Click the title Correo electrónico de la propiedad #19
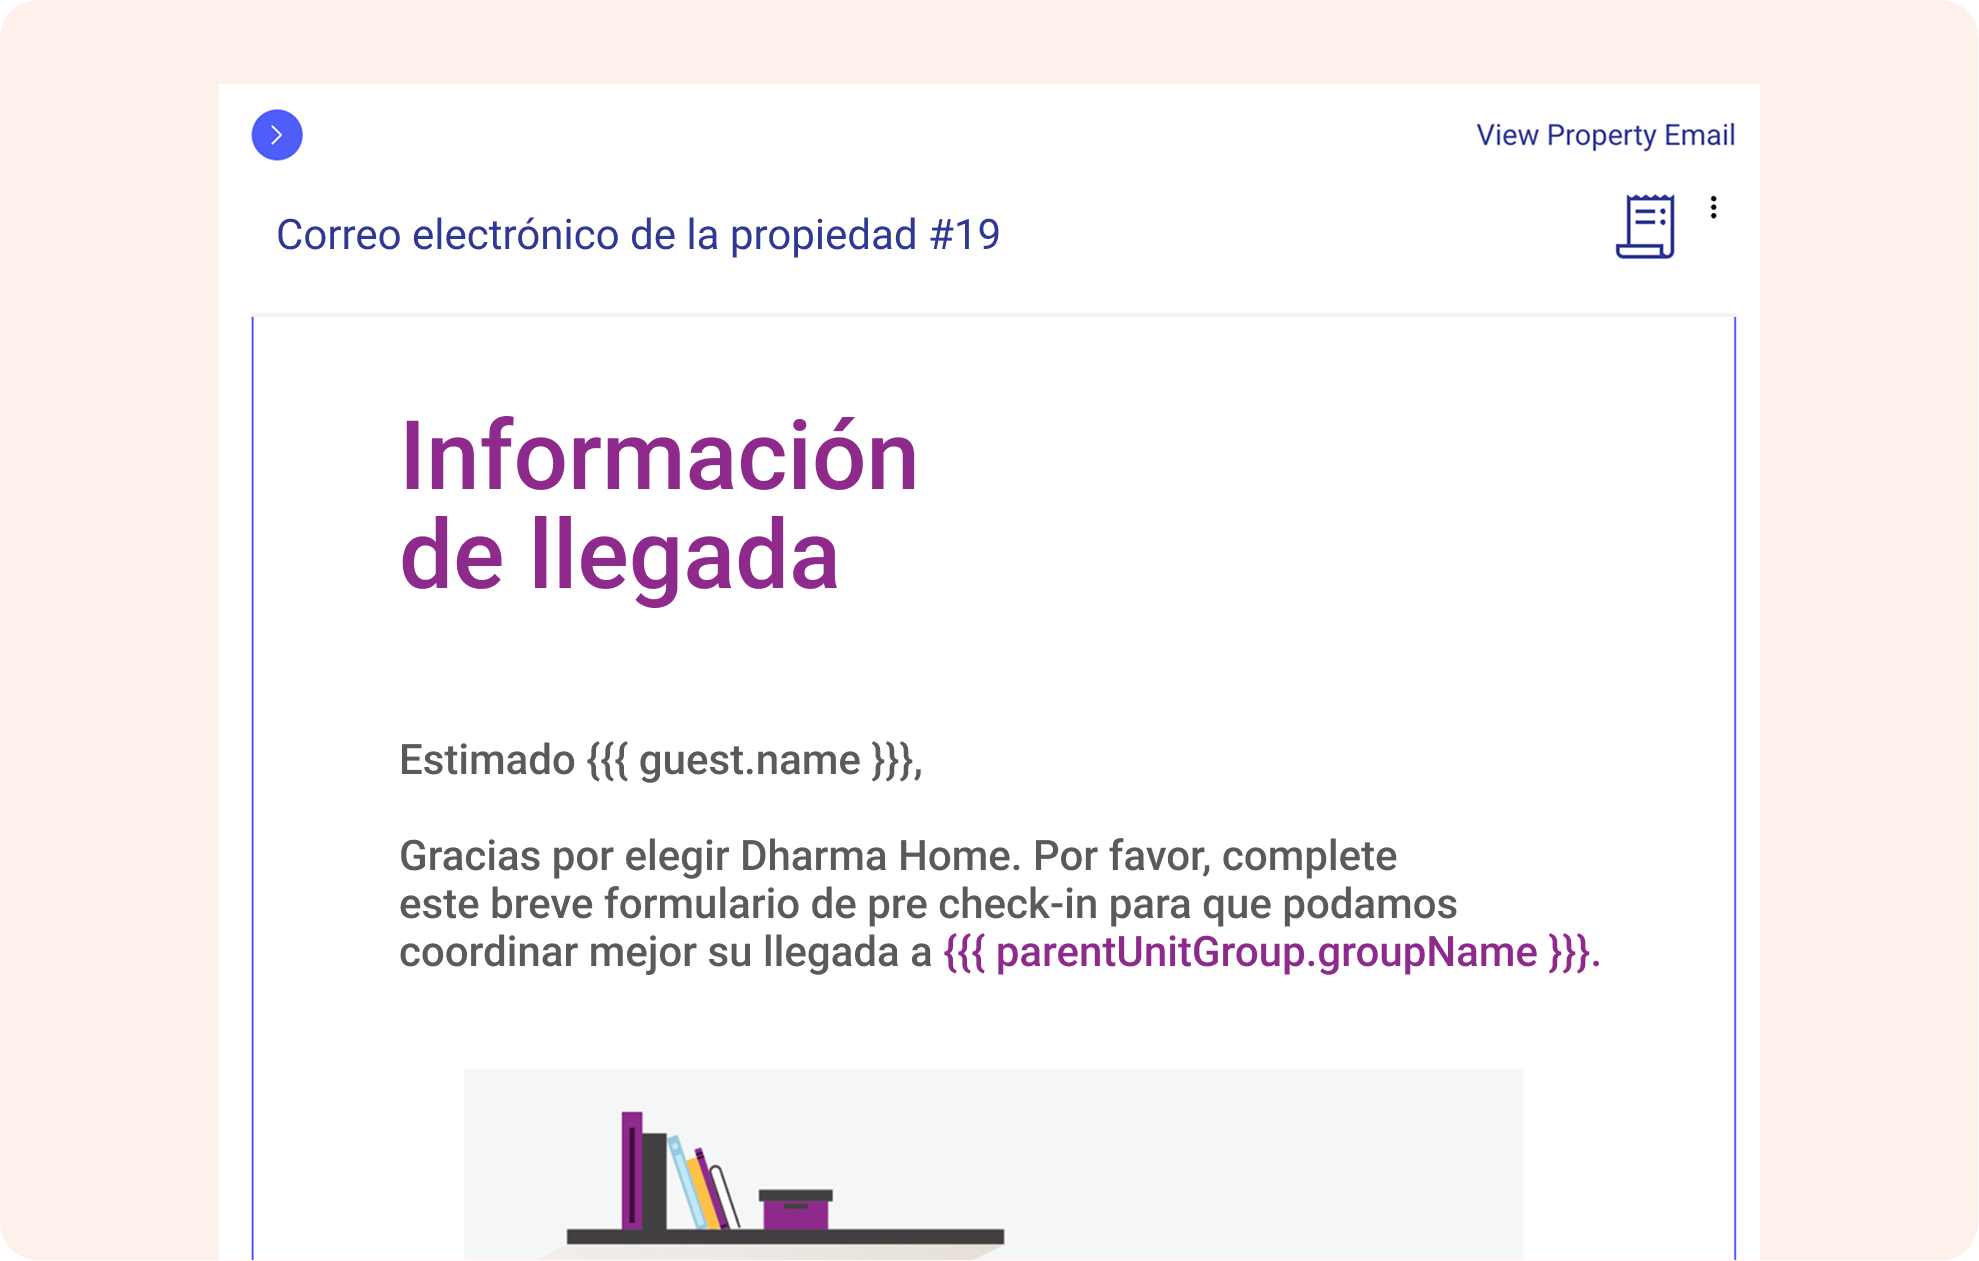1979x1261 pixels. pyautogui.click(x=637, y=235)
